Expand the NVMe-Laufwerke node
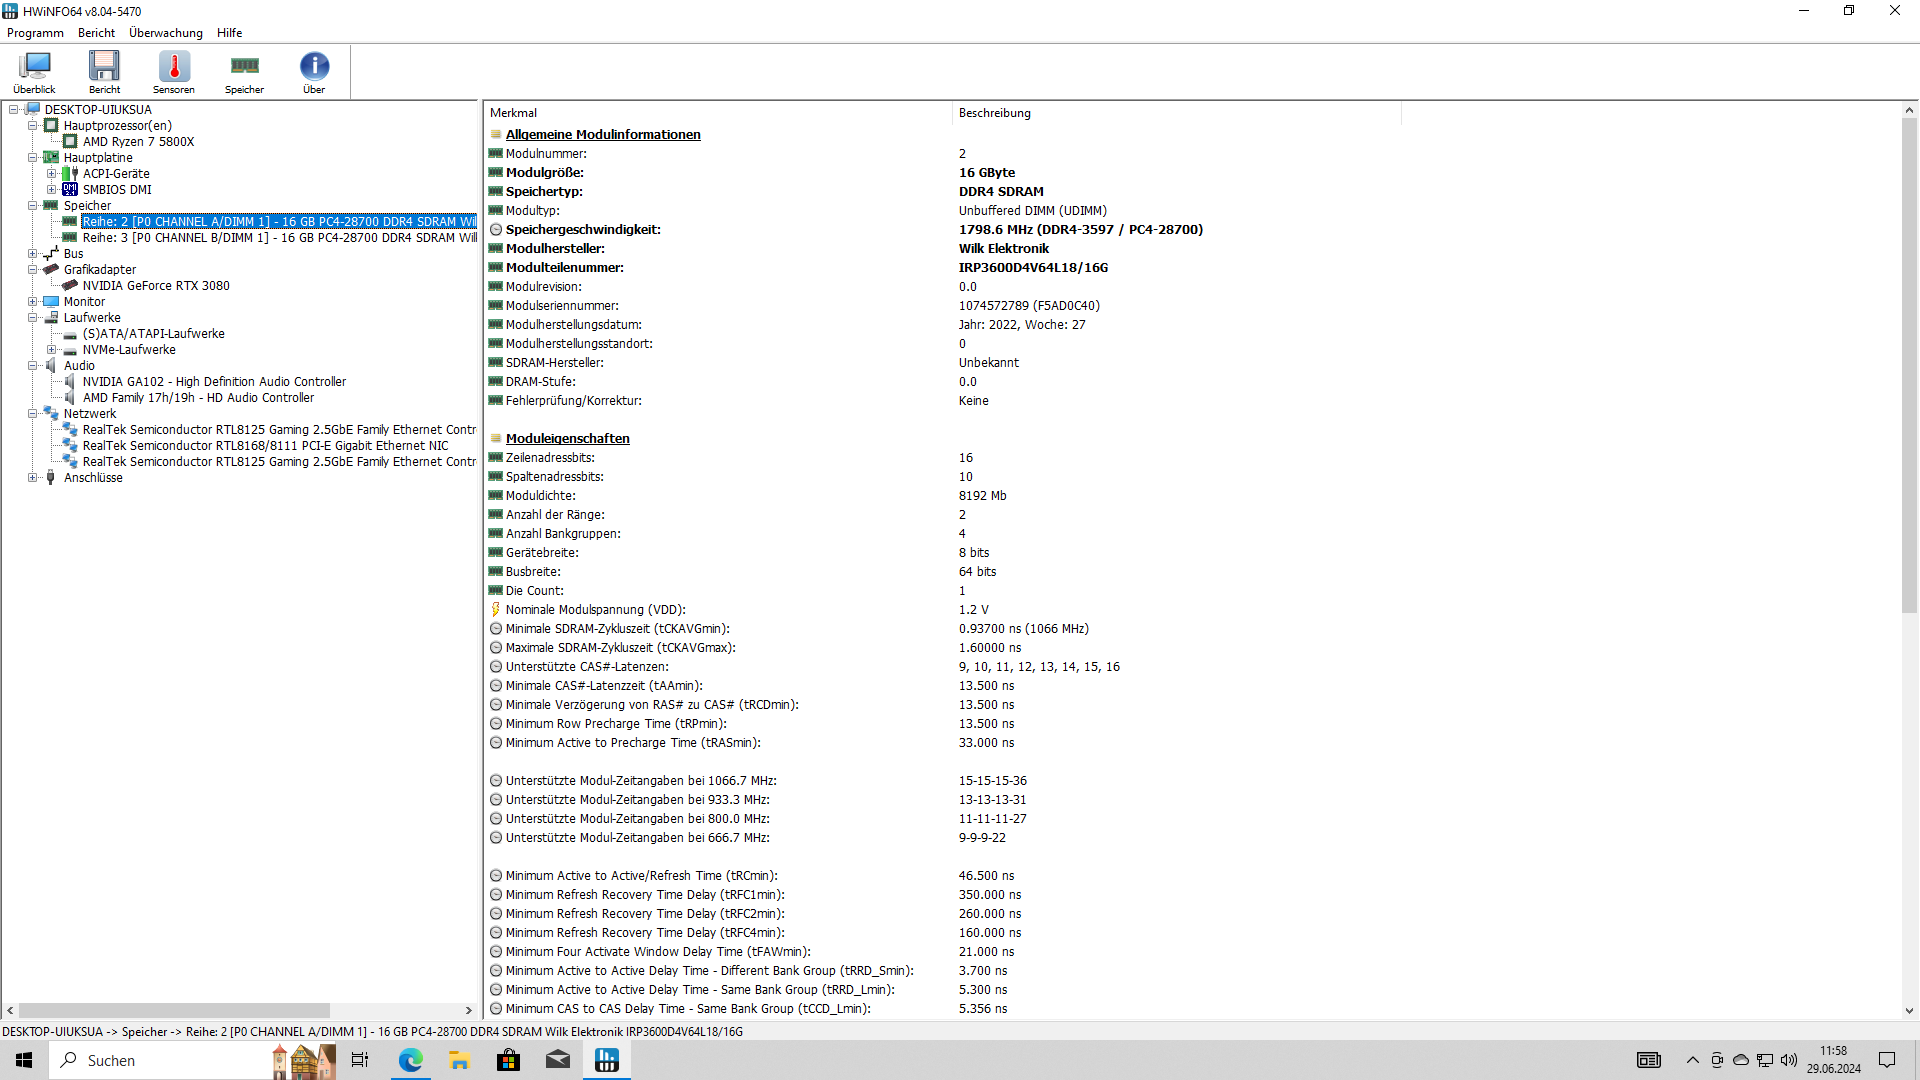 pos(52,350)
